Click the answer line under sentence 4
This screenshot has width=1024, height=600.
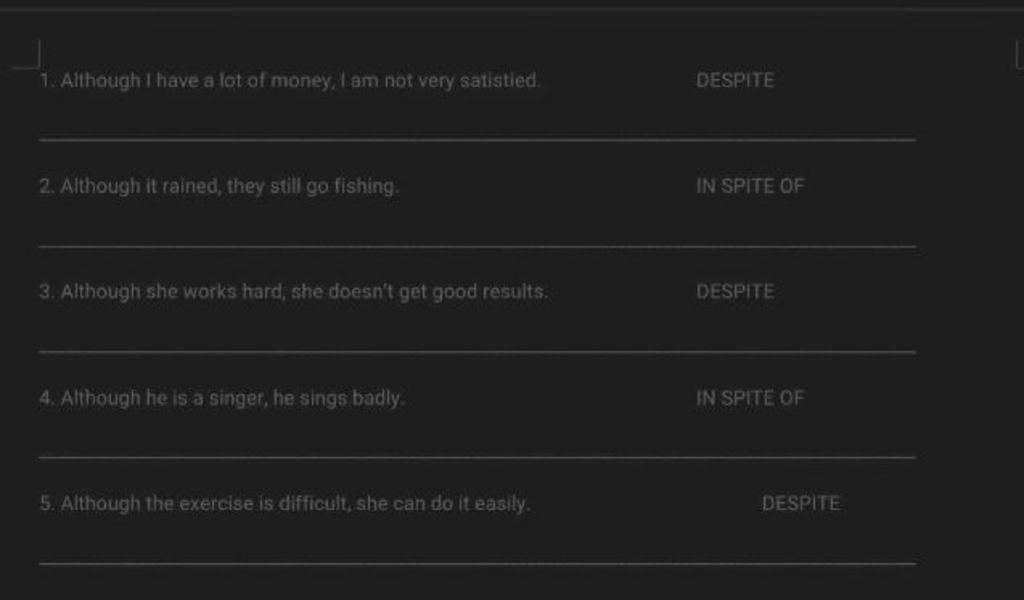(477, 458)
